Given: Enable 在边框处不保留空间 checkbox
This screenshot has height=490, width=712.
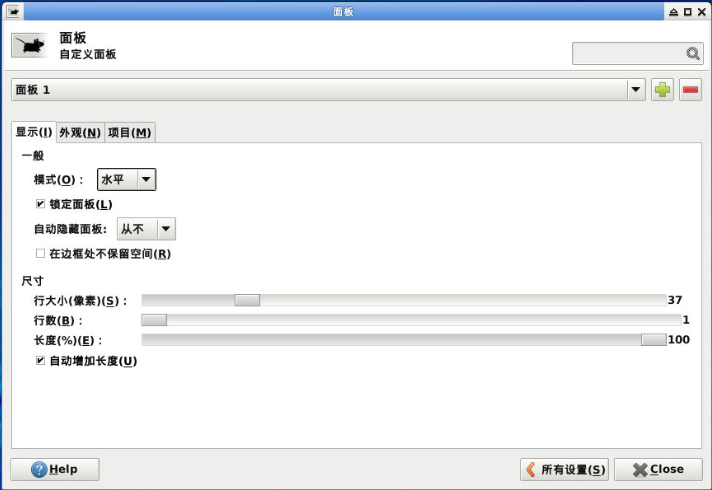Looking at the screenshot, I should point(41,254).
